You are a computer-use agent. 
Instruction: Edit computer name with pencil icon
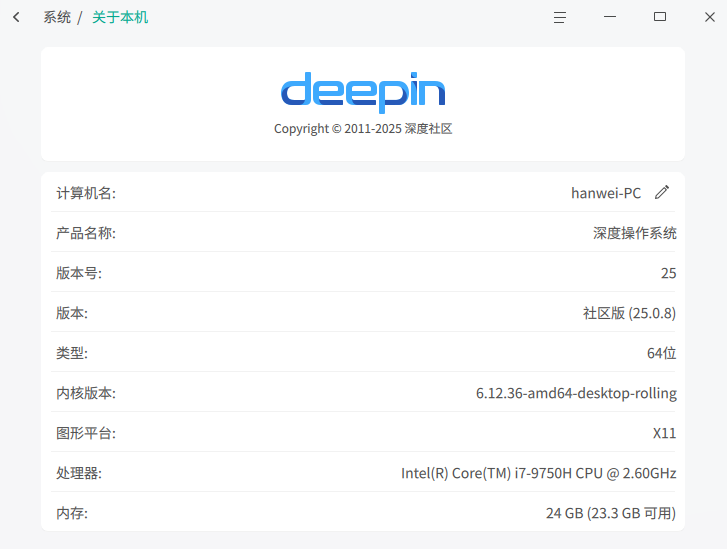(x=662, y=192)
